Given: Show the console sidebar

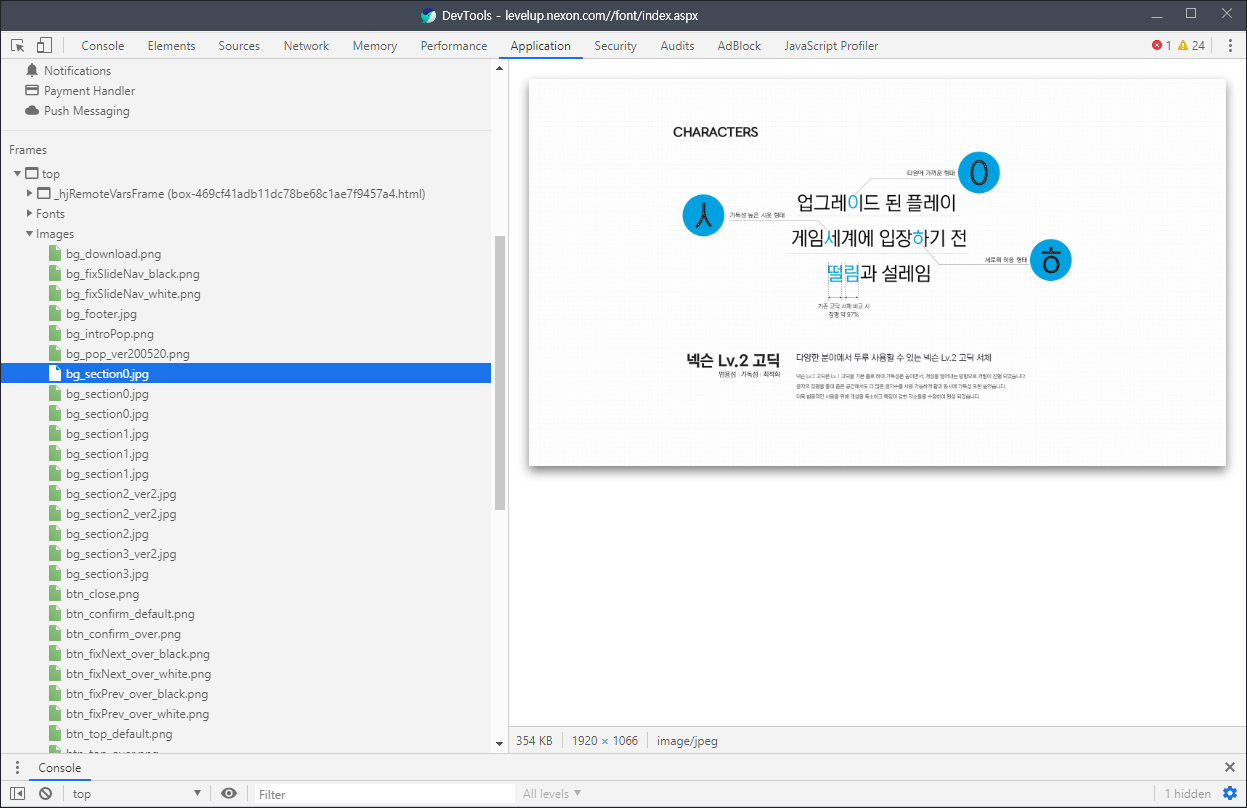Looking at the screenshot, I should (18, 794).
